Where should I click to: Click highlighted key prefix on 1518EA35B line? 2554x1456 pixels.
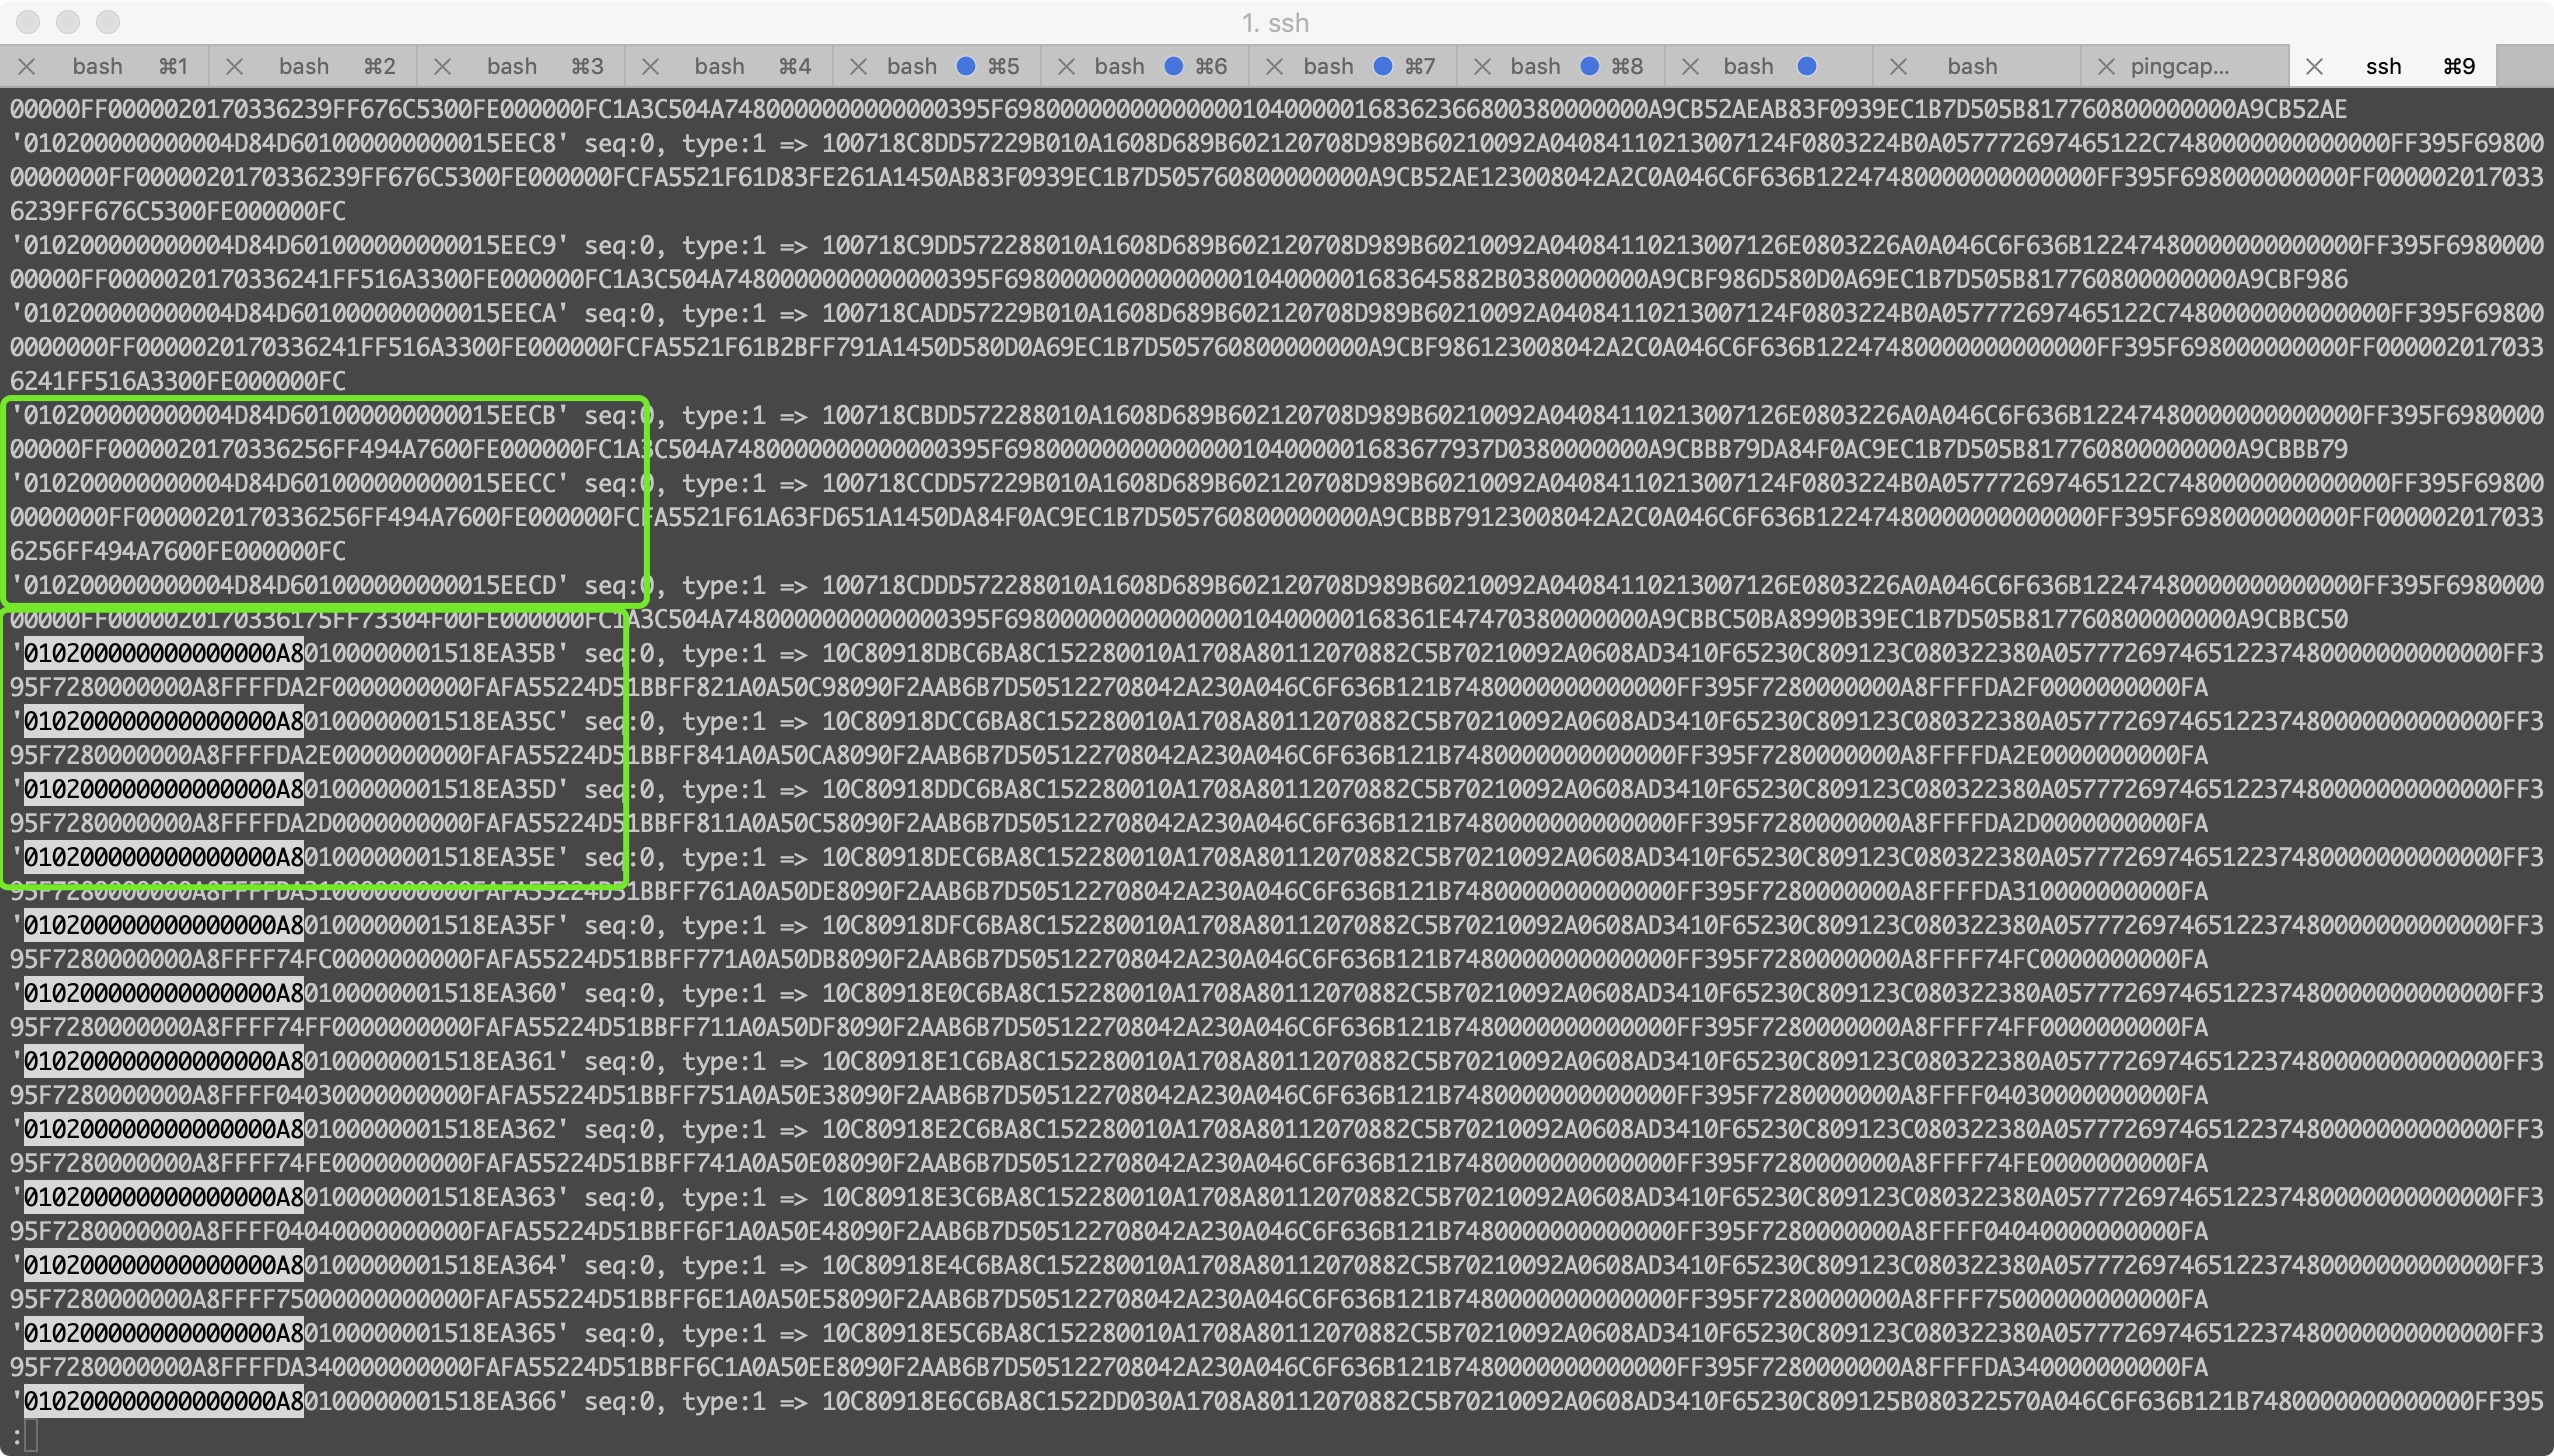pyautogui.click(x=163, y=654)
